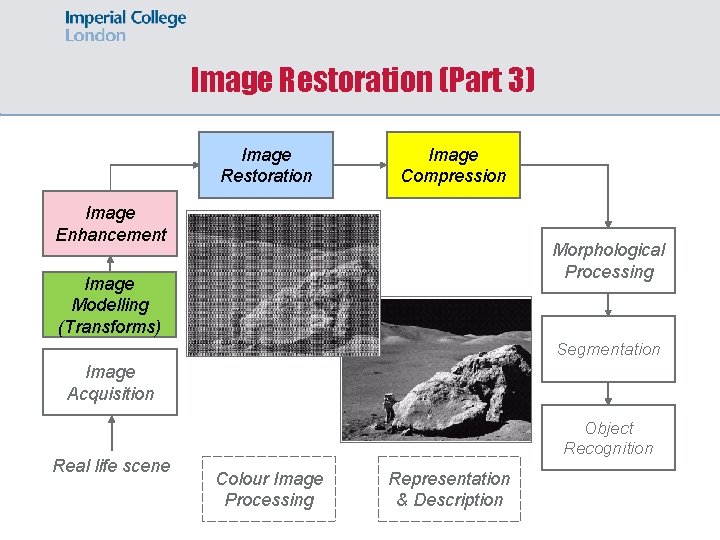720x540 pixels.
Task: Select the Morphological Processing box
Action: pyautogui.click(x=608, y=260)
